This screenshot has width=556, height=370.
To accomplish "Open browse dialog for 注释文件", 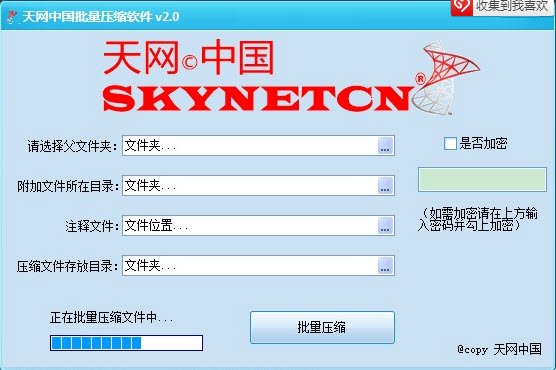I will pos(385,226).
